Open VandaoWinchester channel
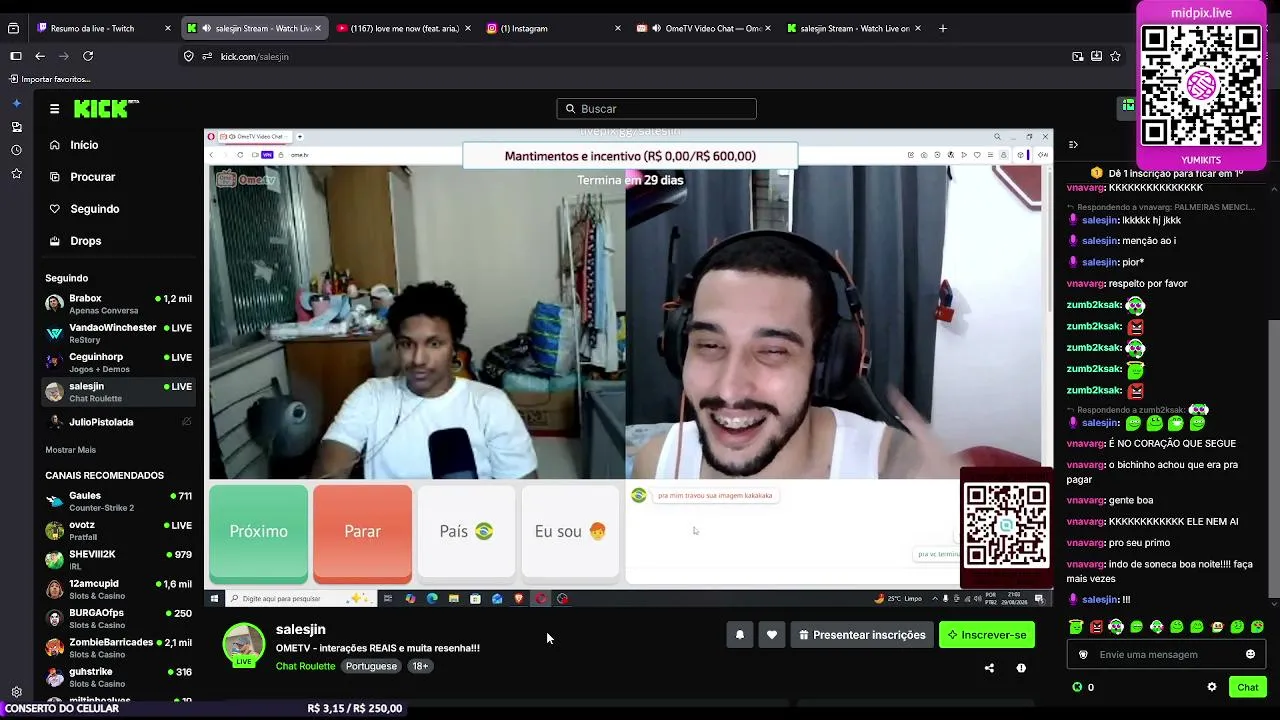The image size is (1280, 720). click(118, 333)
